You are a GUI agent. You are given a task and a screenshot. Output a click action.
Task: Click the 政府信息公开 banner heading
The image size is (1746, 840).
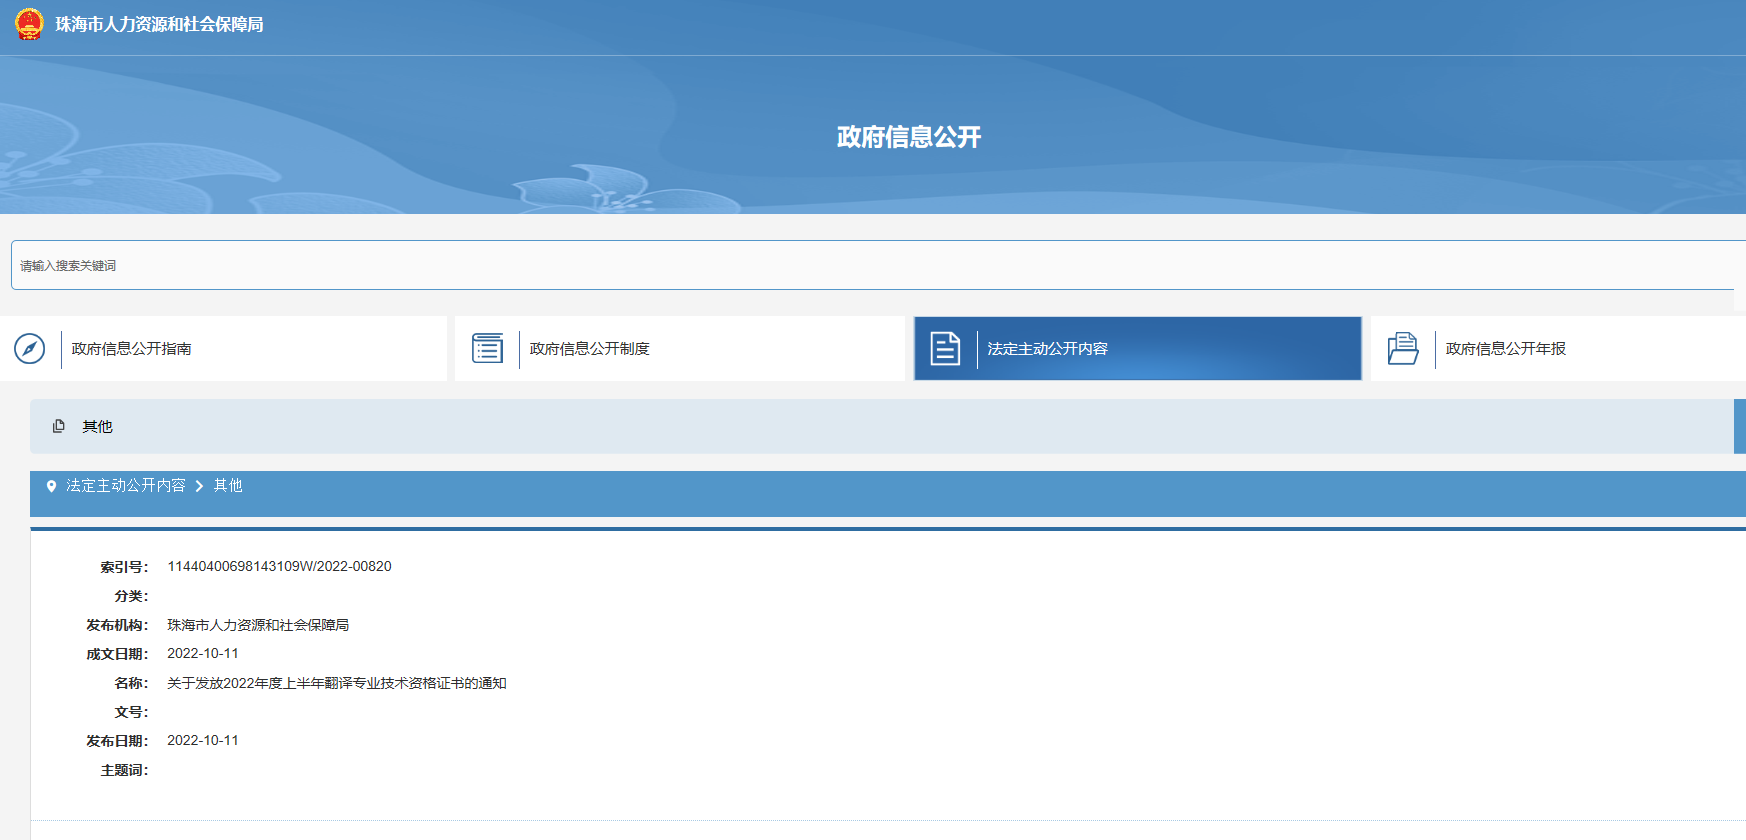click(x=909, y=137)
